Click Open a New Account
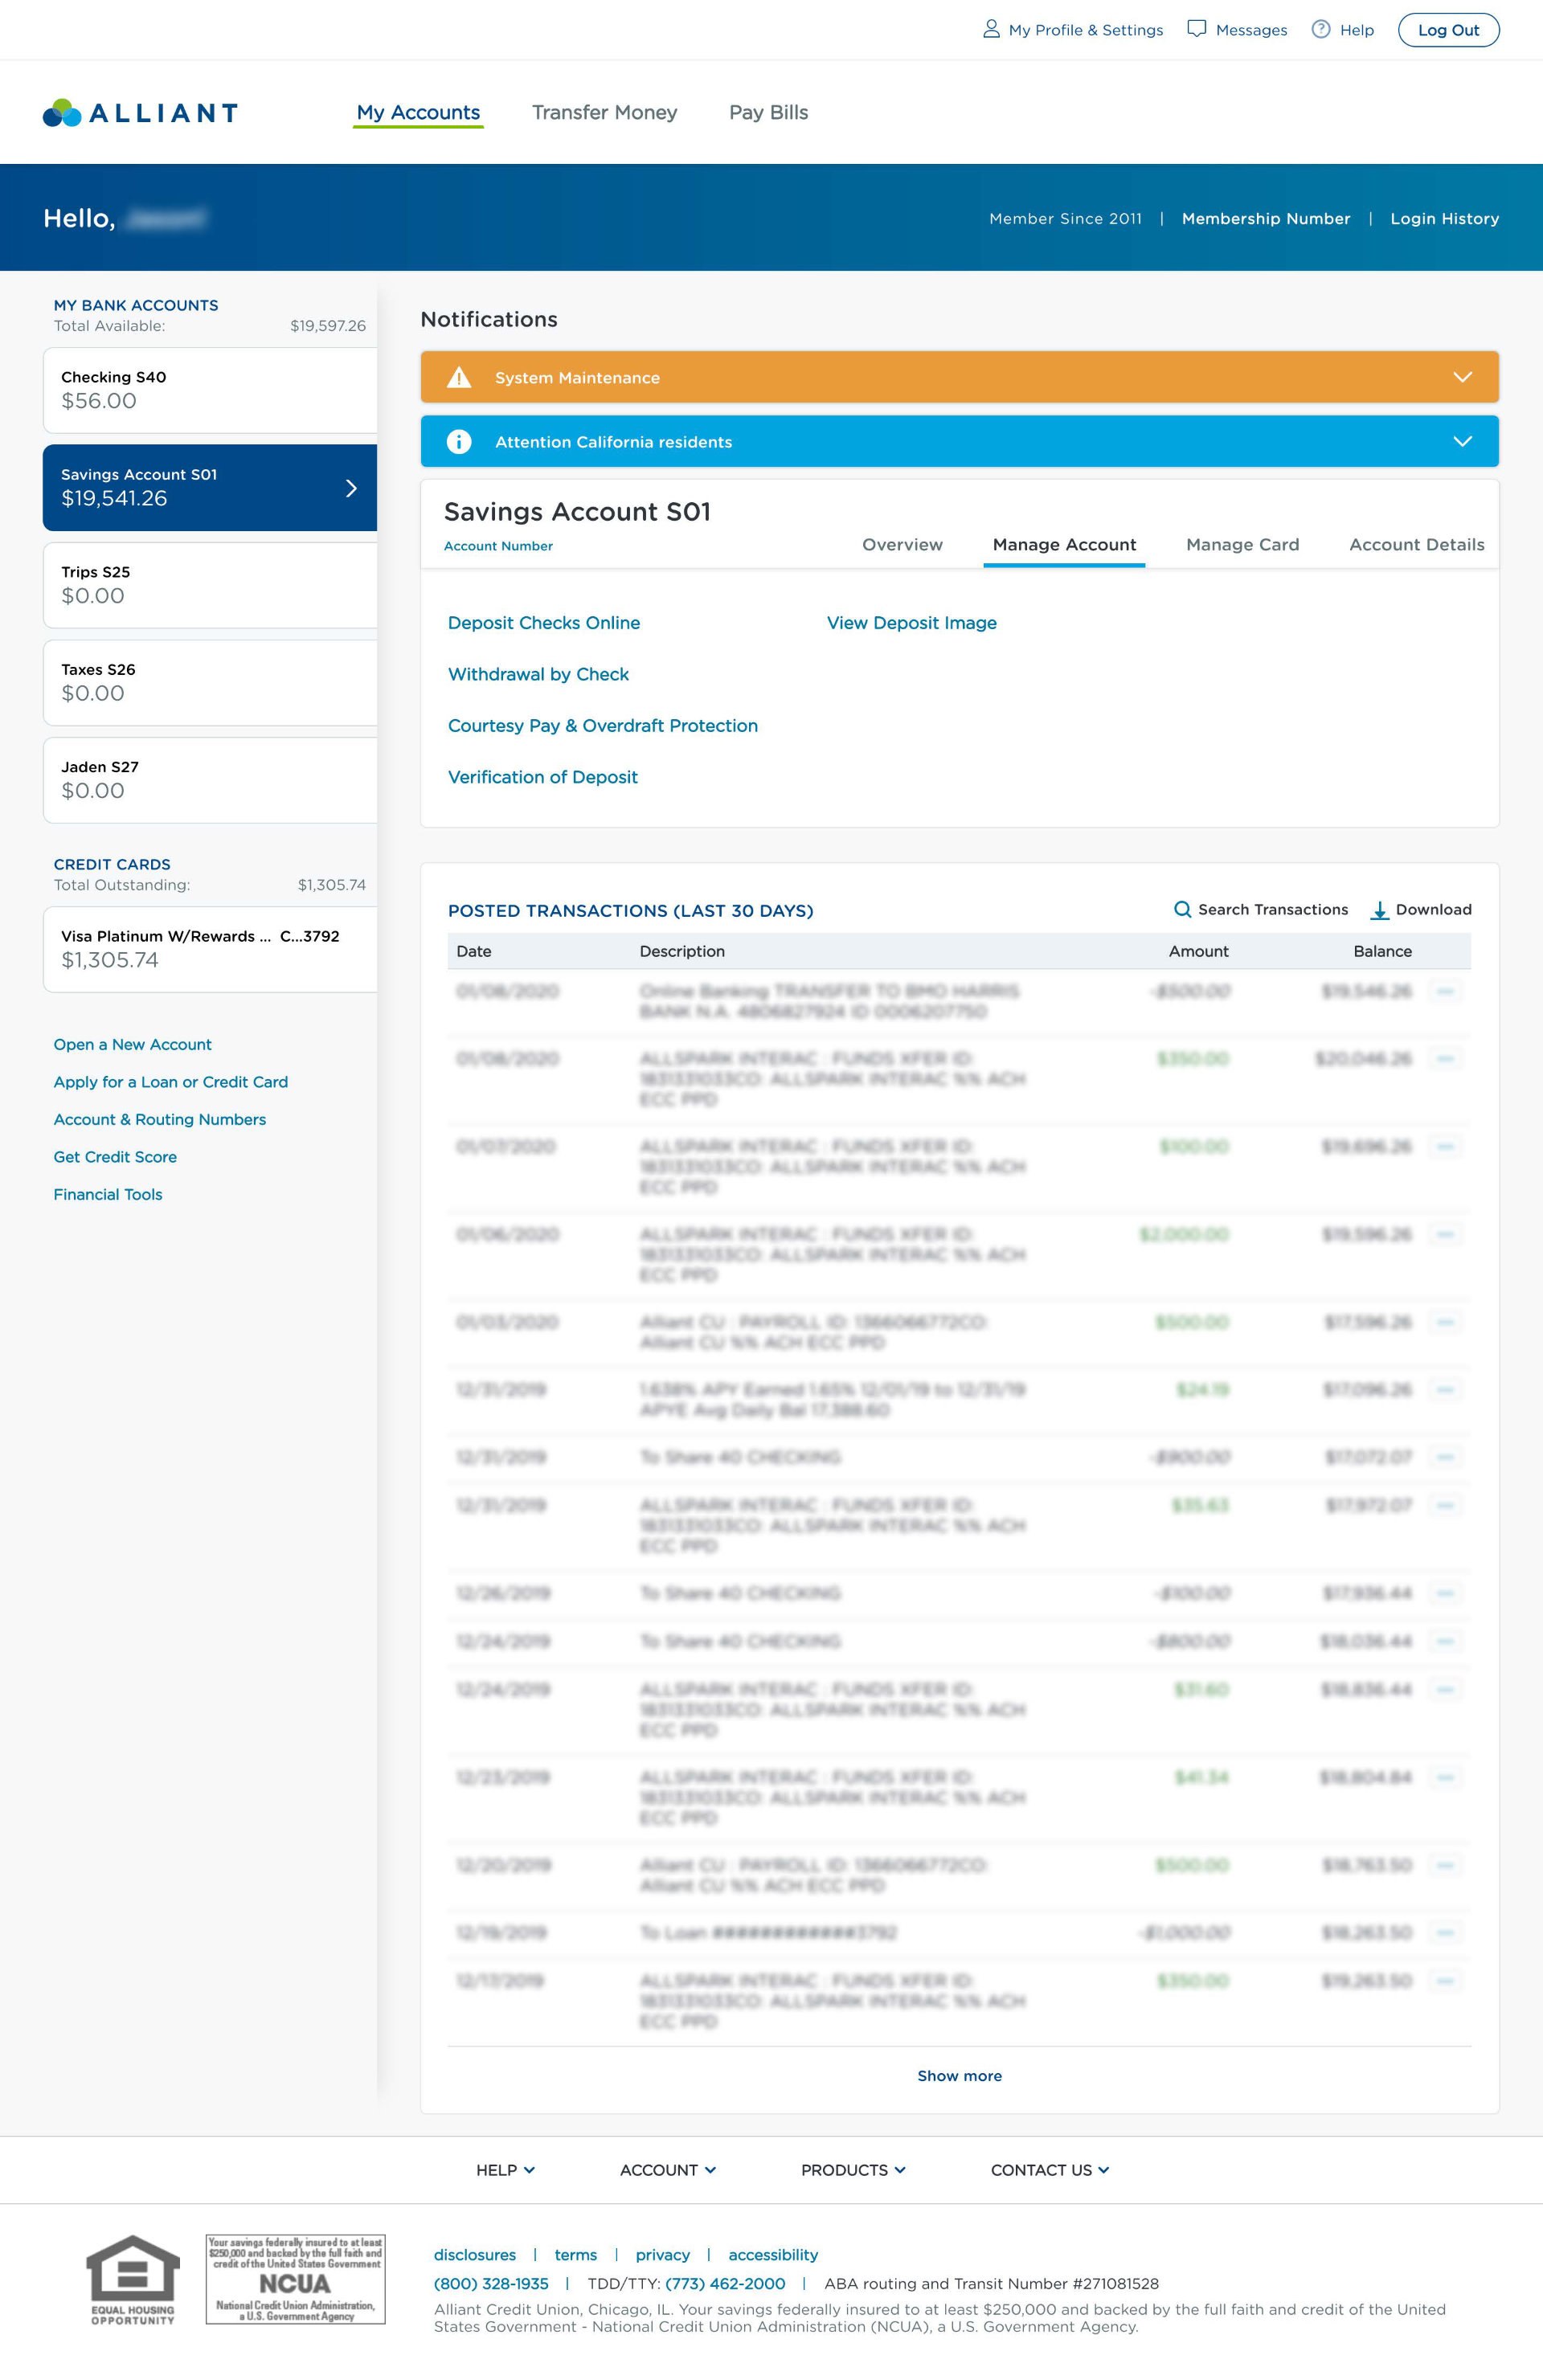The image size is (1543, 2380). coord(132,1044)
